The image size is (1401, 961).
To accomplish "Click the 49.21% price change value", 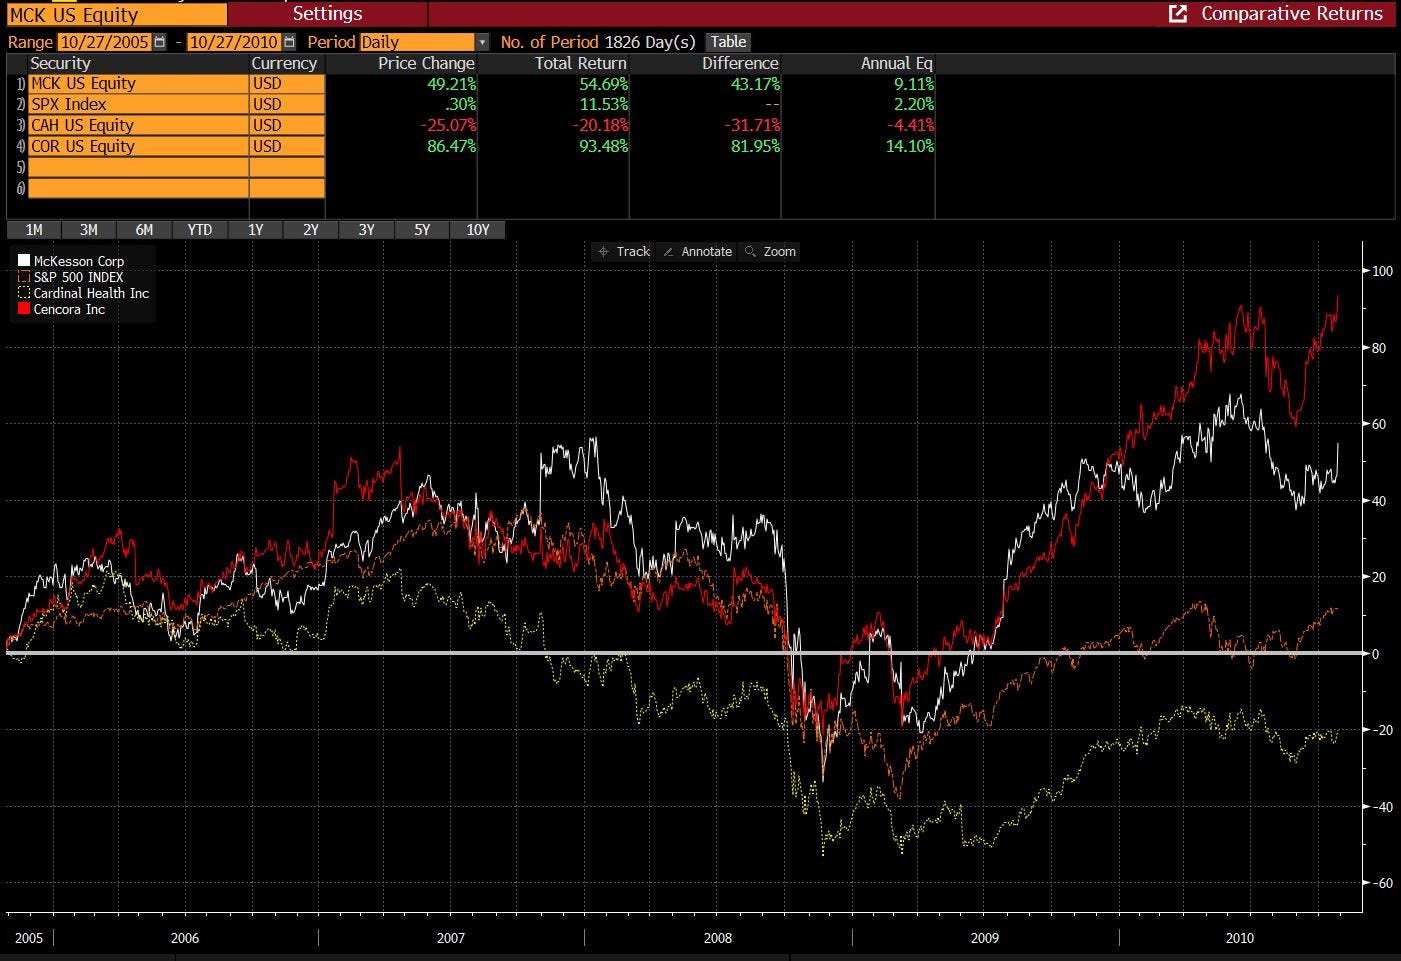I will click(451, 84).
